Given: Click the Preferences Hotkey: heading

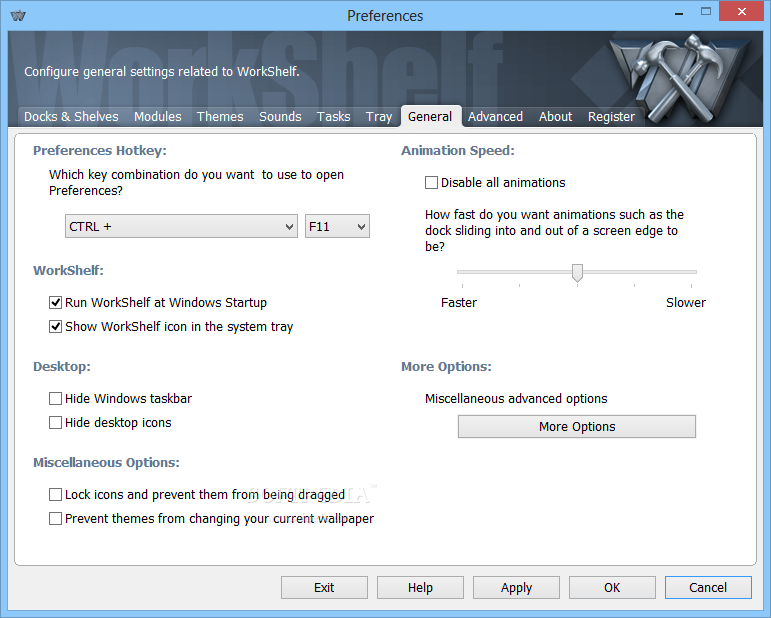Looking at the screenshot, I should [x=100, y=150].
